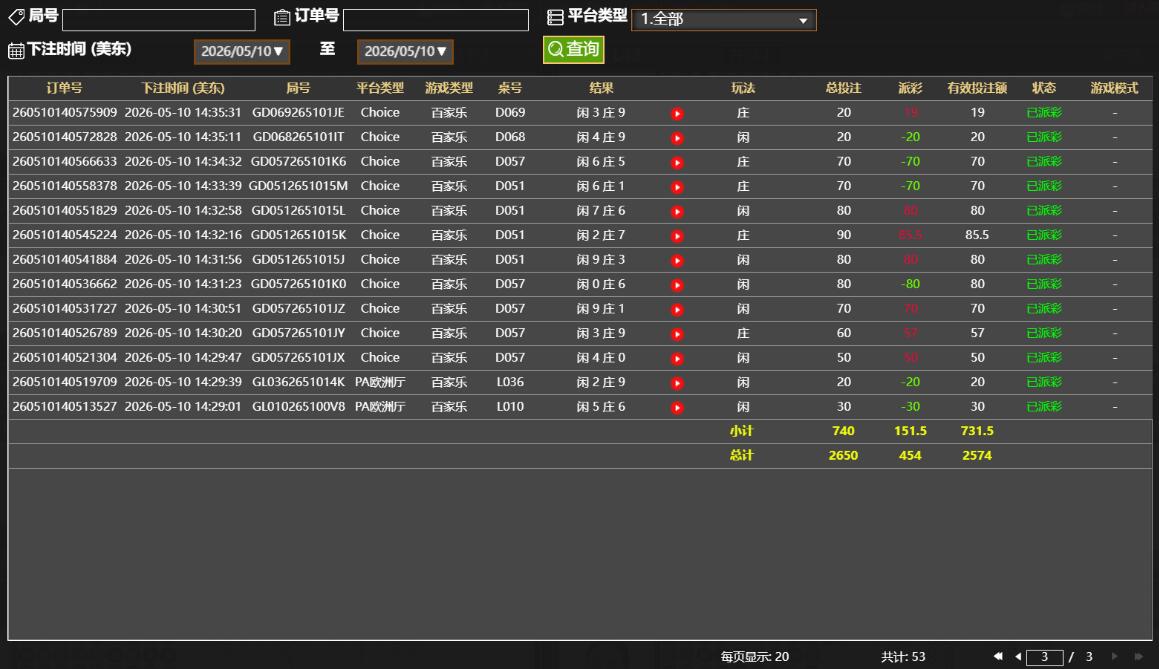Click the calendar icon beside 下注时间
Screen dimensions: 1159x669
pyautogui.click(x=16, y=51)
